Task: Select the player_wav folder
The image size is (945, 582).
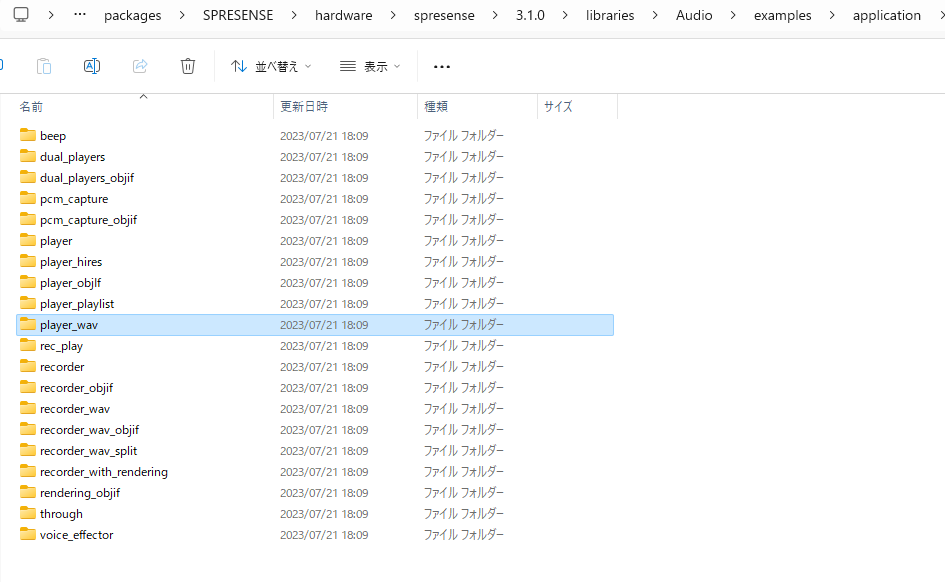Action: pyautogui.click(x=69, y=325)
